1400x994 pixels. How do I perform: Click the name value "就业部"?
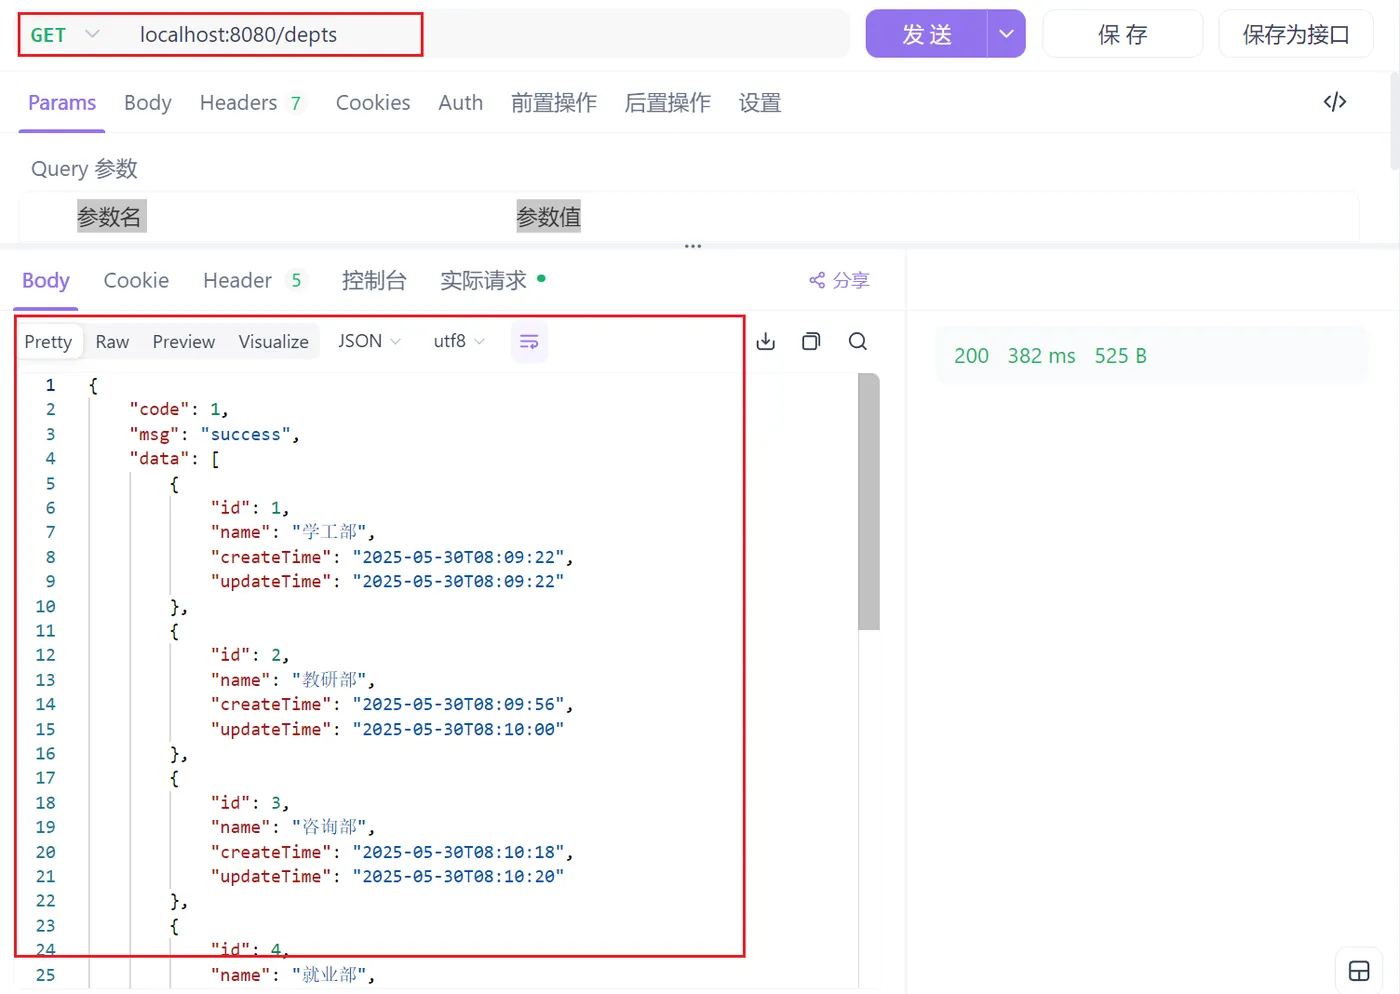329,975
